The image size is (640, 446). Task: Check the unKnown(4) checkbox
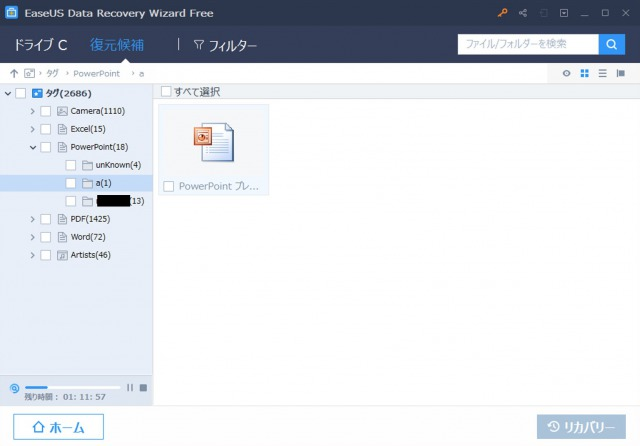pyautogui.click(x=71, y=165)
